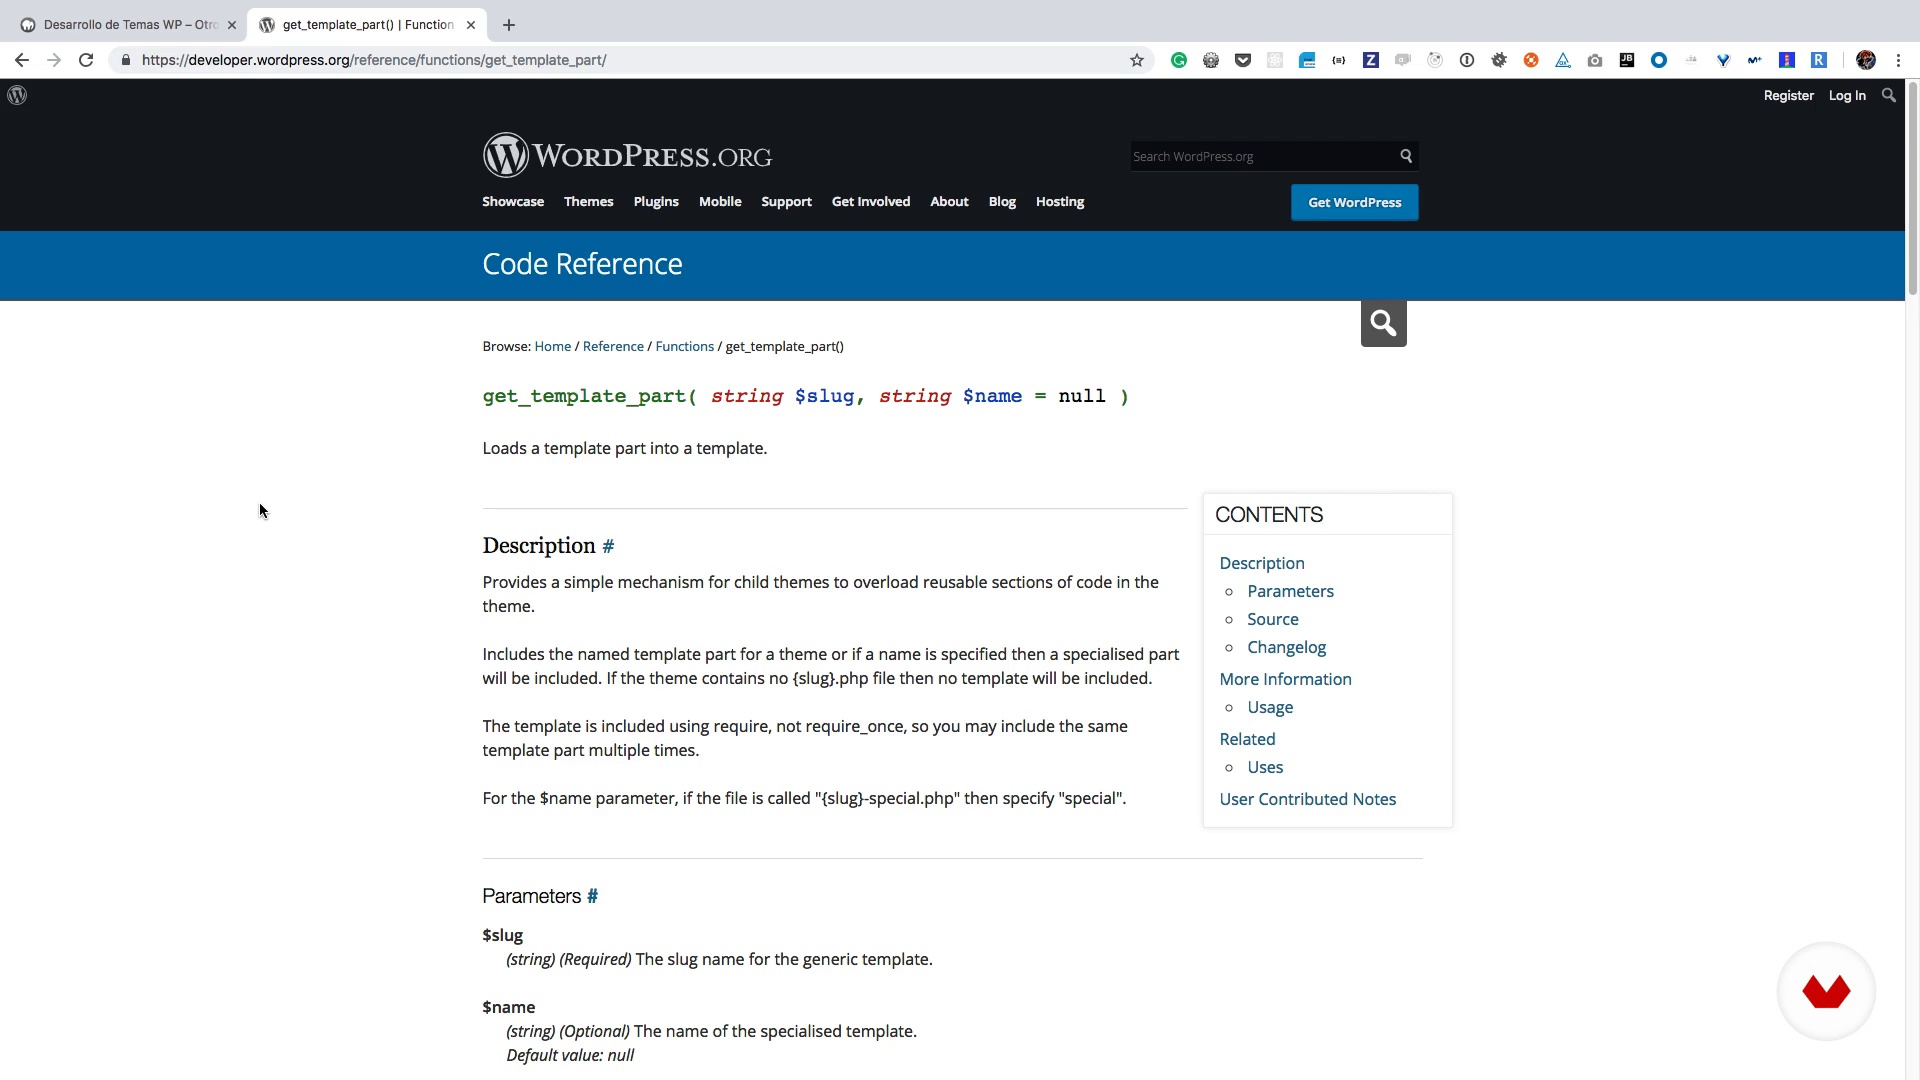Open the 1Password extension icon
The width and height of the screenshot is (1920, 1080).
click(x=1467, y=60)
